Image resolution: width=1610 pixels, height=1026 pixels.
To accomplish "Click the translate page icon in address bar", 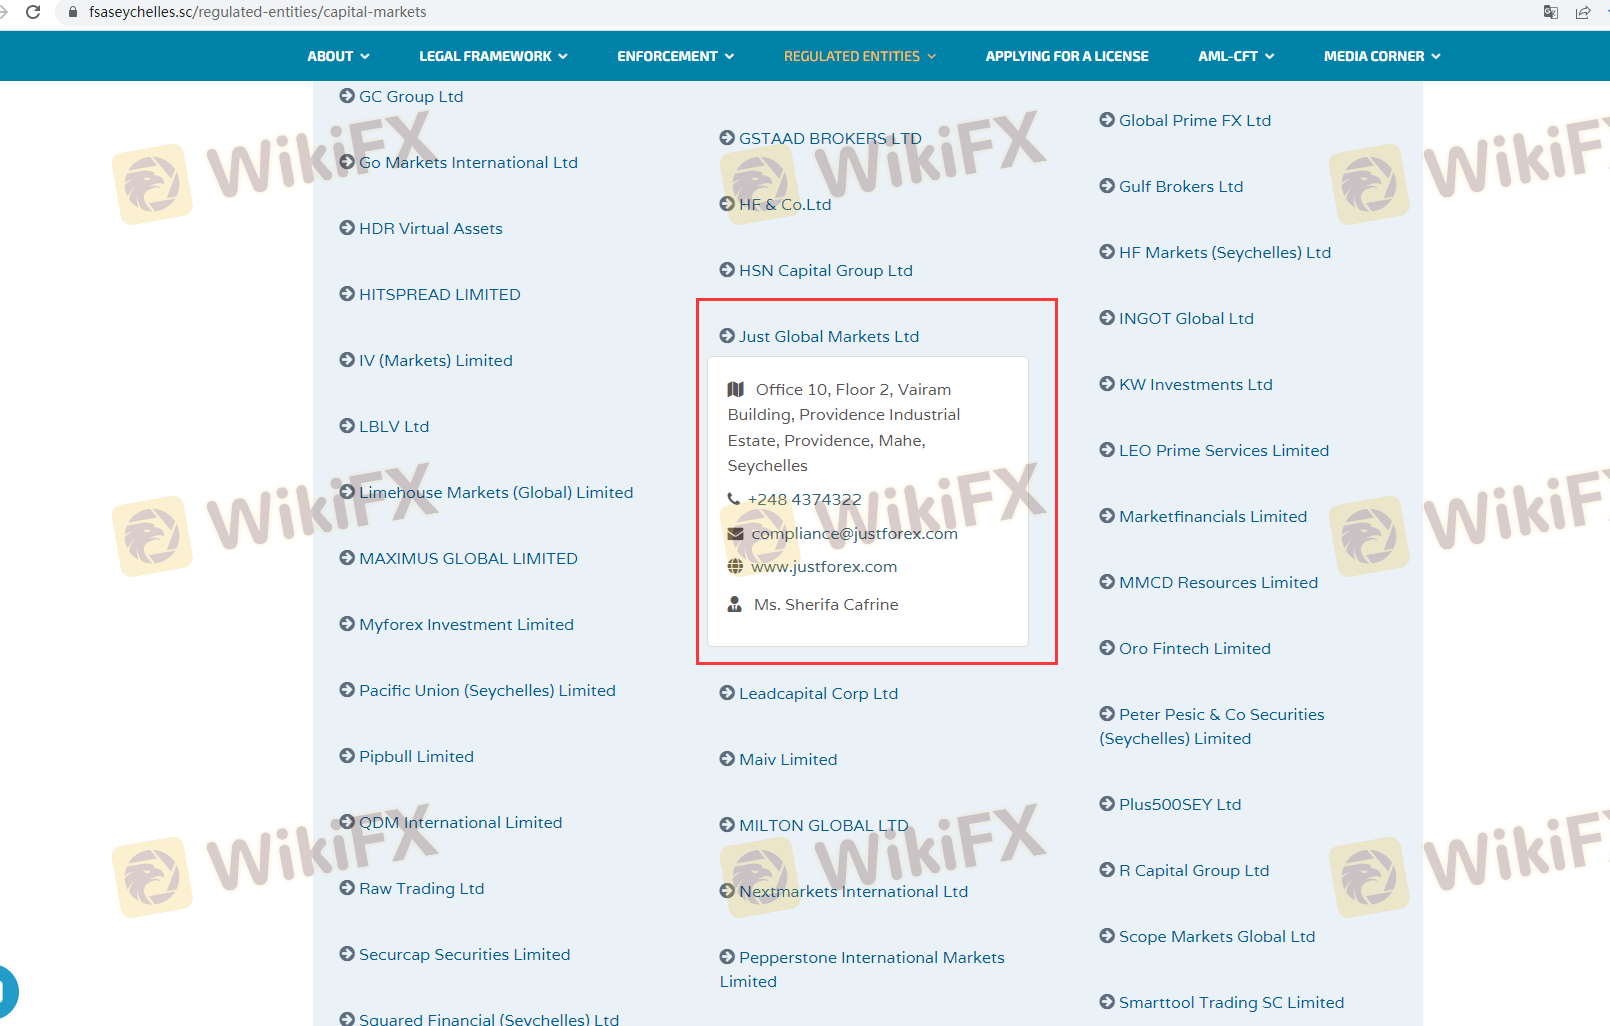I will click(1550, 12).
